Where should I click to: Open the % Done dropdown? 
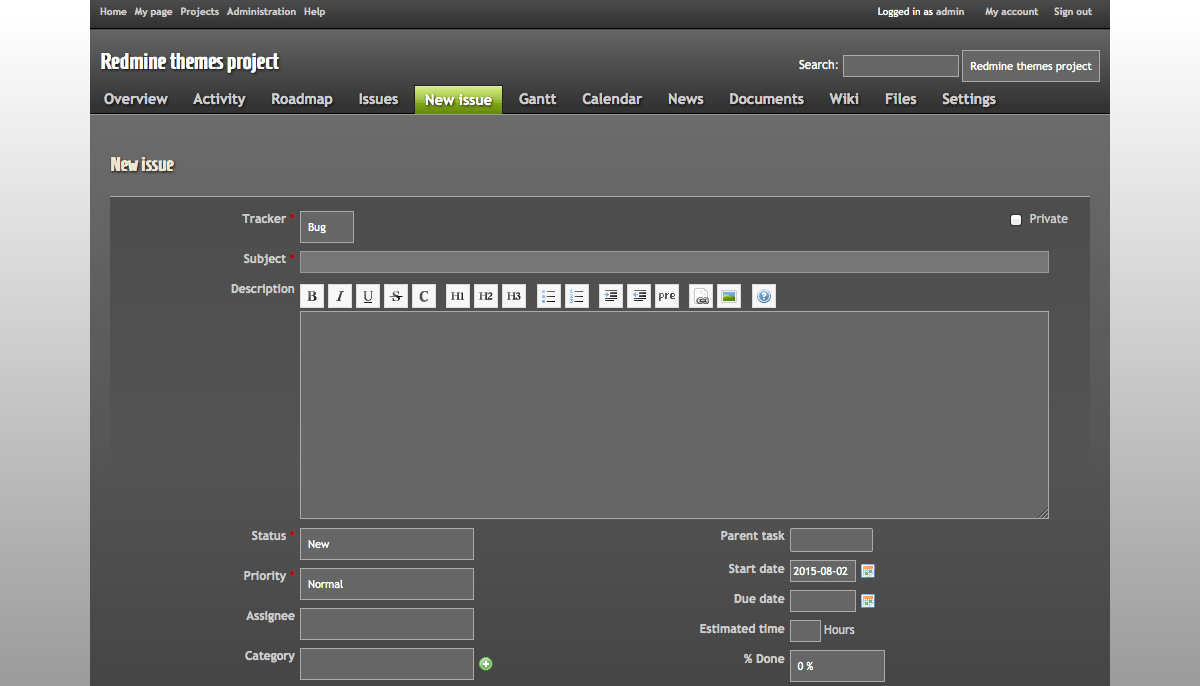click(x=837, y=666)
